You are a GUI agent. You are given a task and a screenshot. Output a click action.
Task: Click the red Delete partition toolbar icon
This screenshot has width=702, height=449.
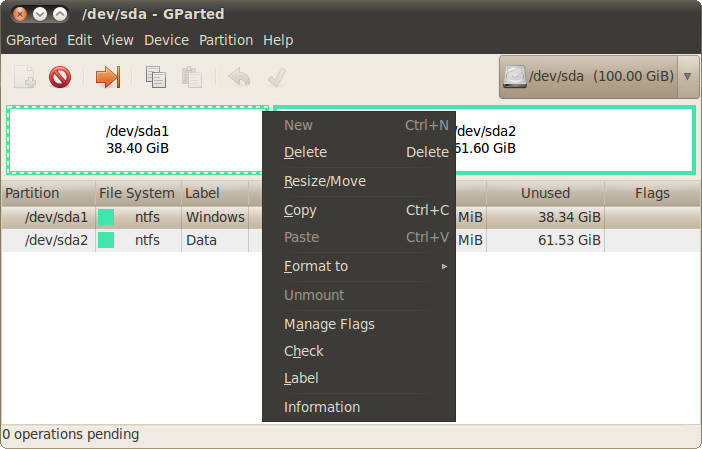(x=60, y=77)
